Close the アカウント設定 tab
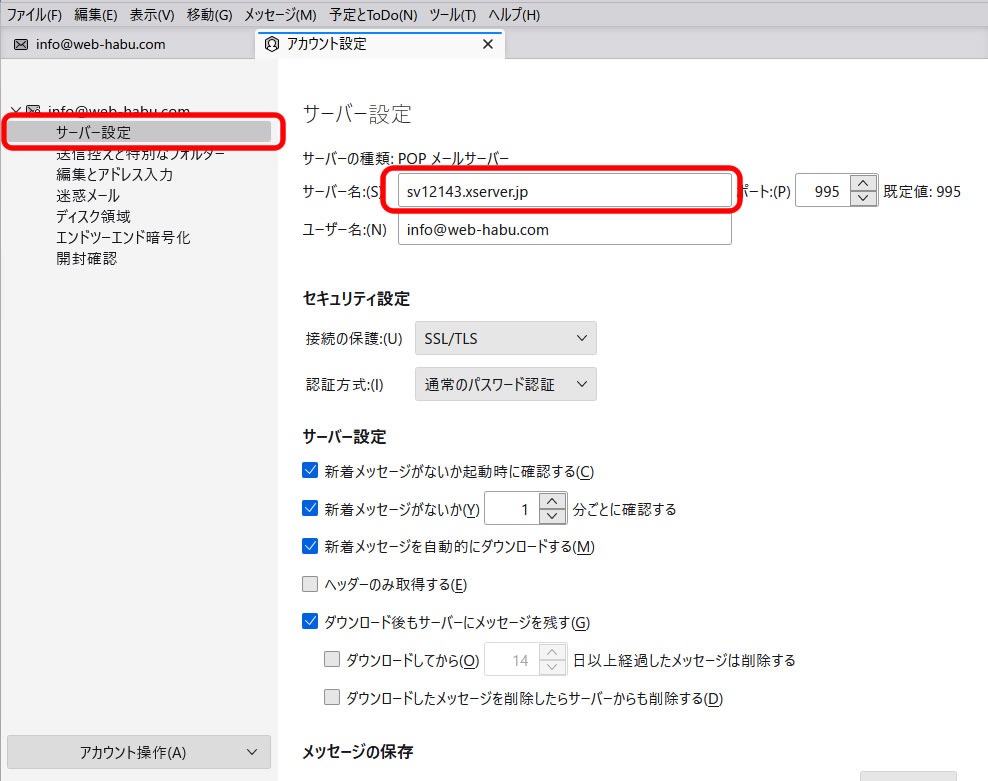This screenshot has height=781, width=988. coord(488,44)
